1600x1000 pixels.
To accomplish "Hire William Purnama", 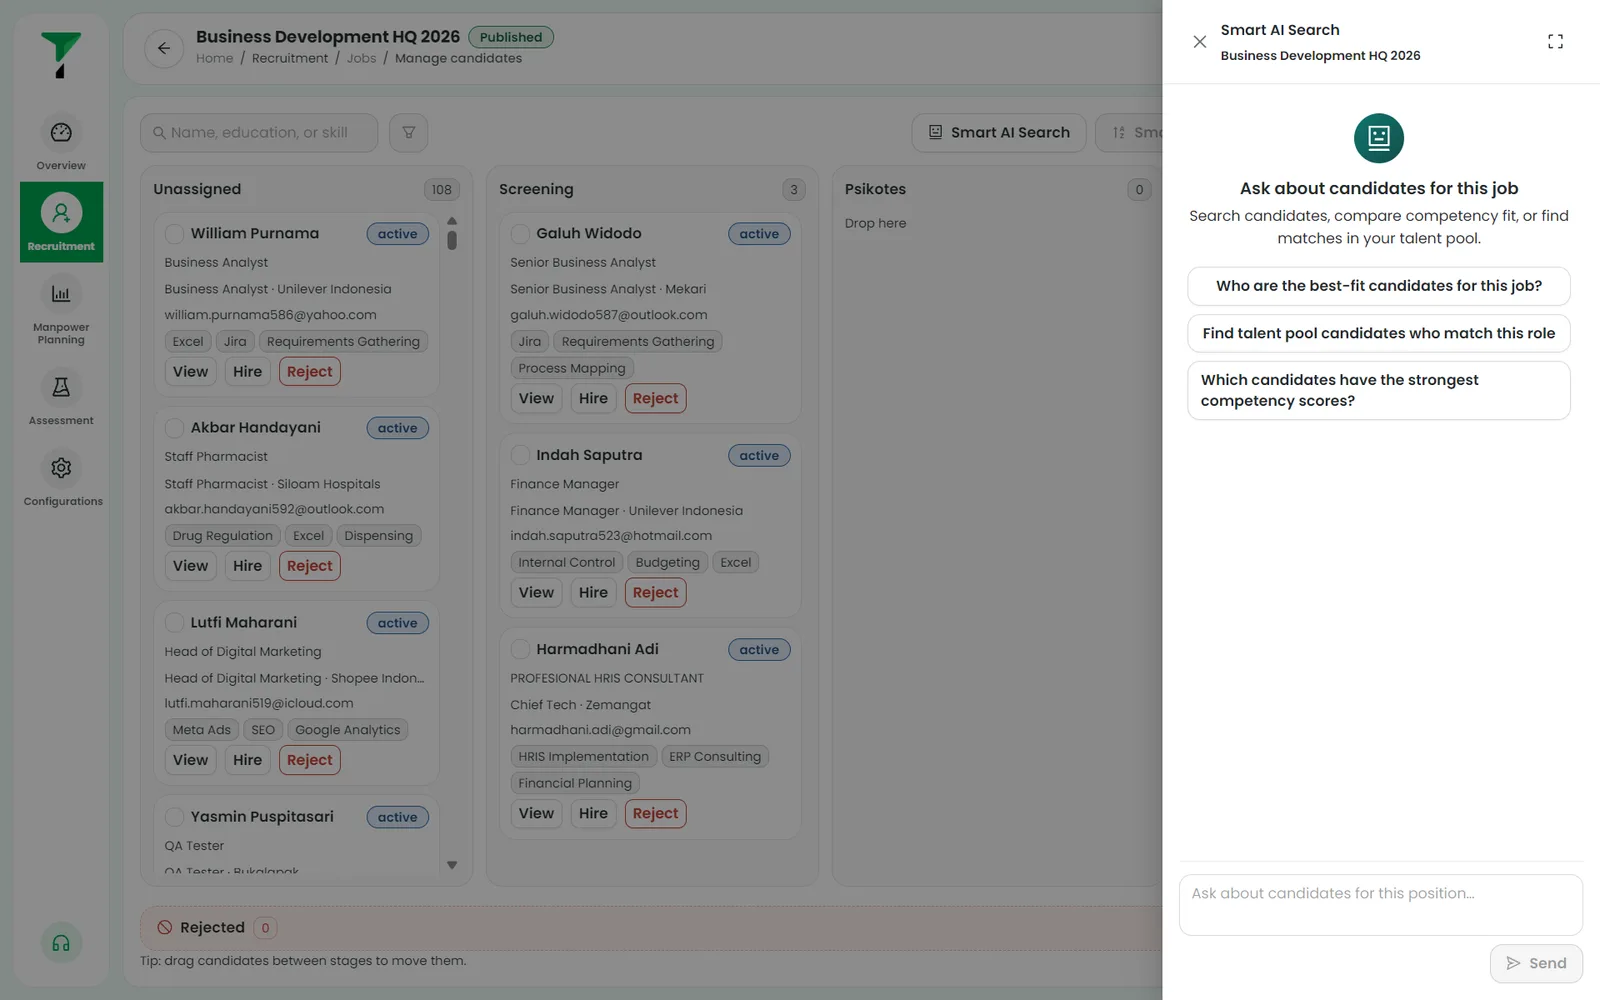I will point(247,372).
